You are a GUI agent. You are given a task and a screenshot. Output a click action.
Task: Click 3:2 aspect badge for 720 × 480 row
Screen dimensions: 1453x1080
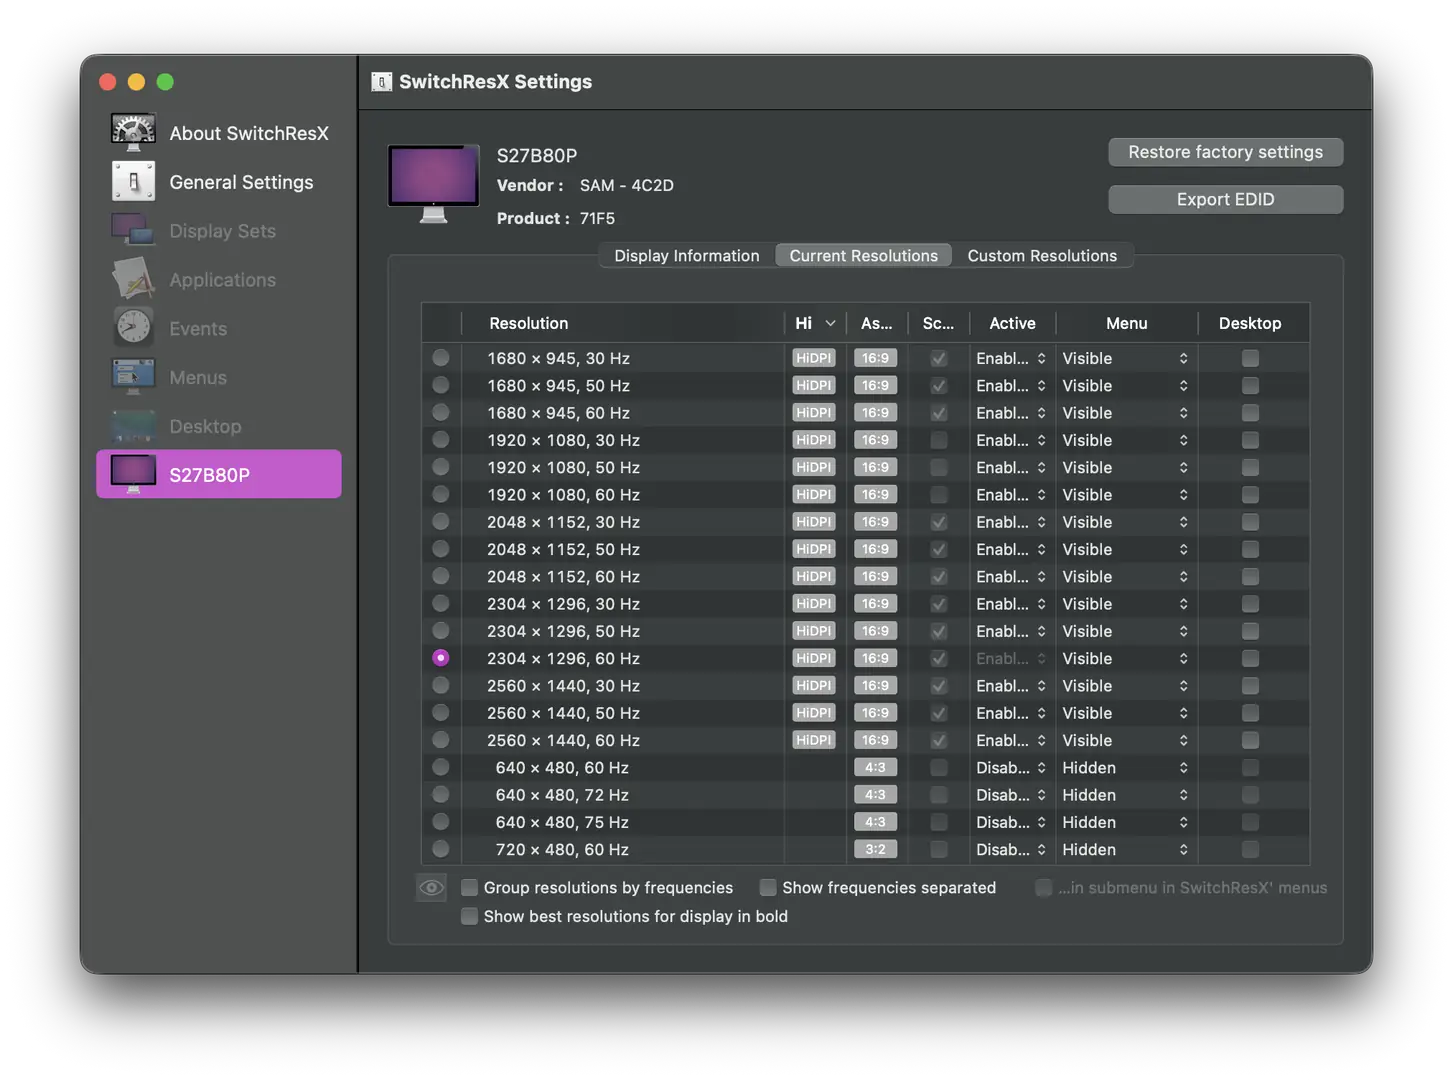click(x=875, y=849)
